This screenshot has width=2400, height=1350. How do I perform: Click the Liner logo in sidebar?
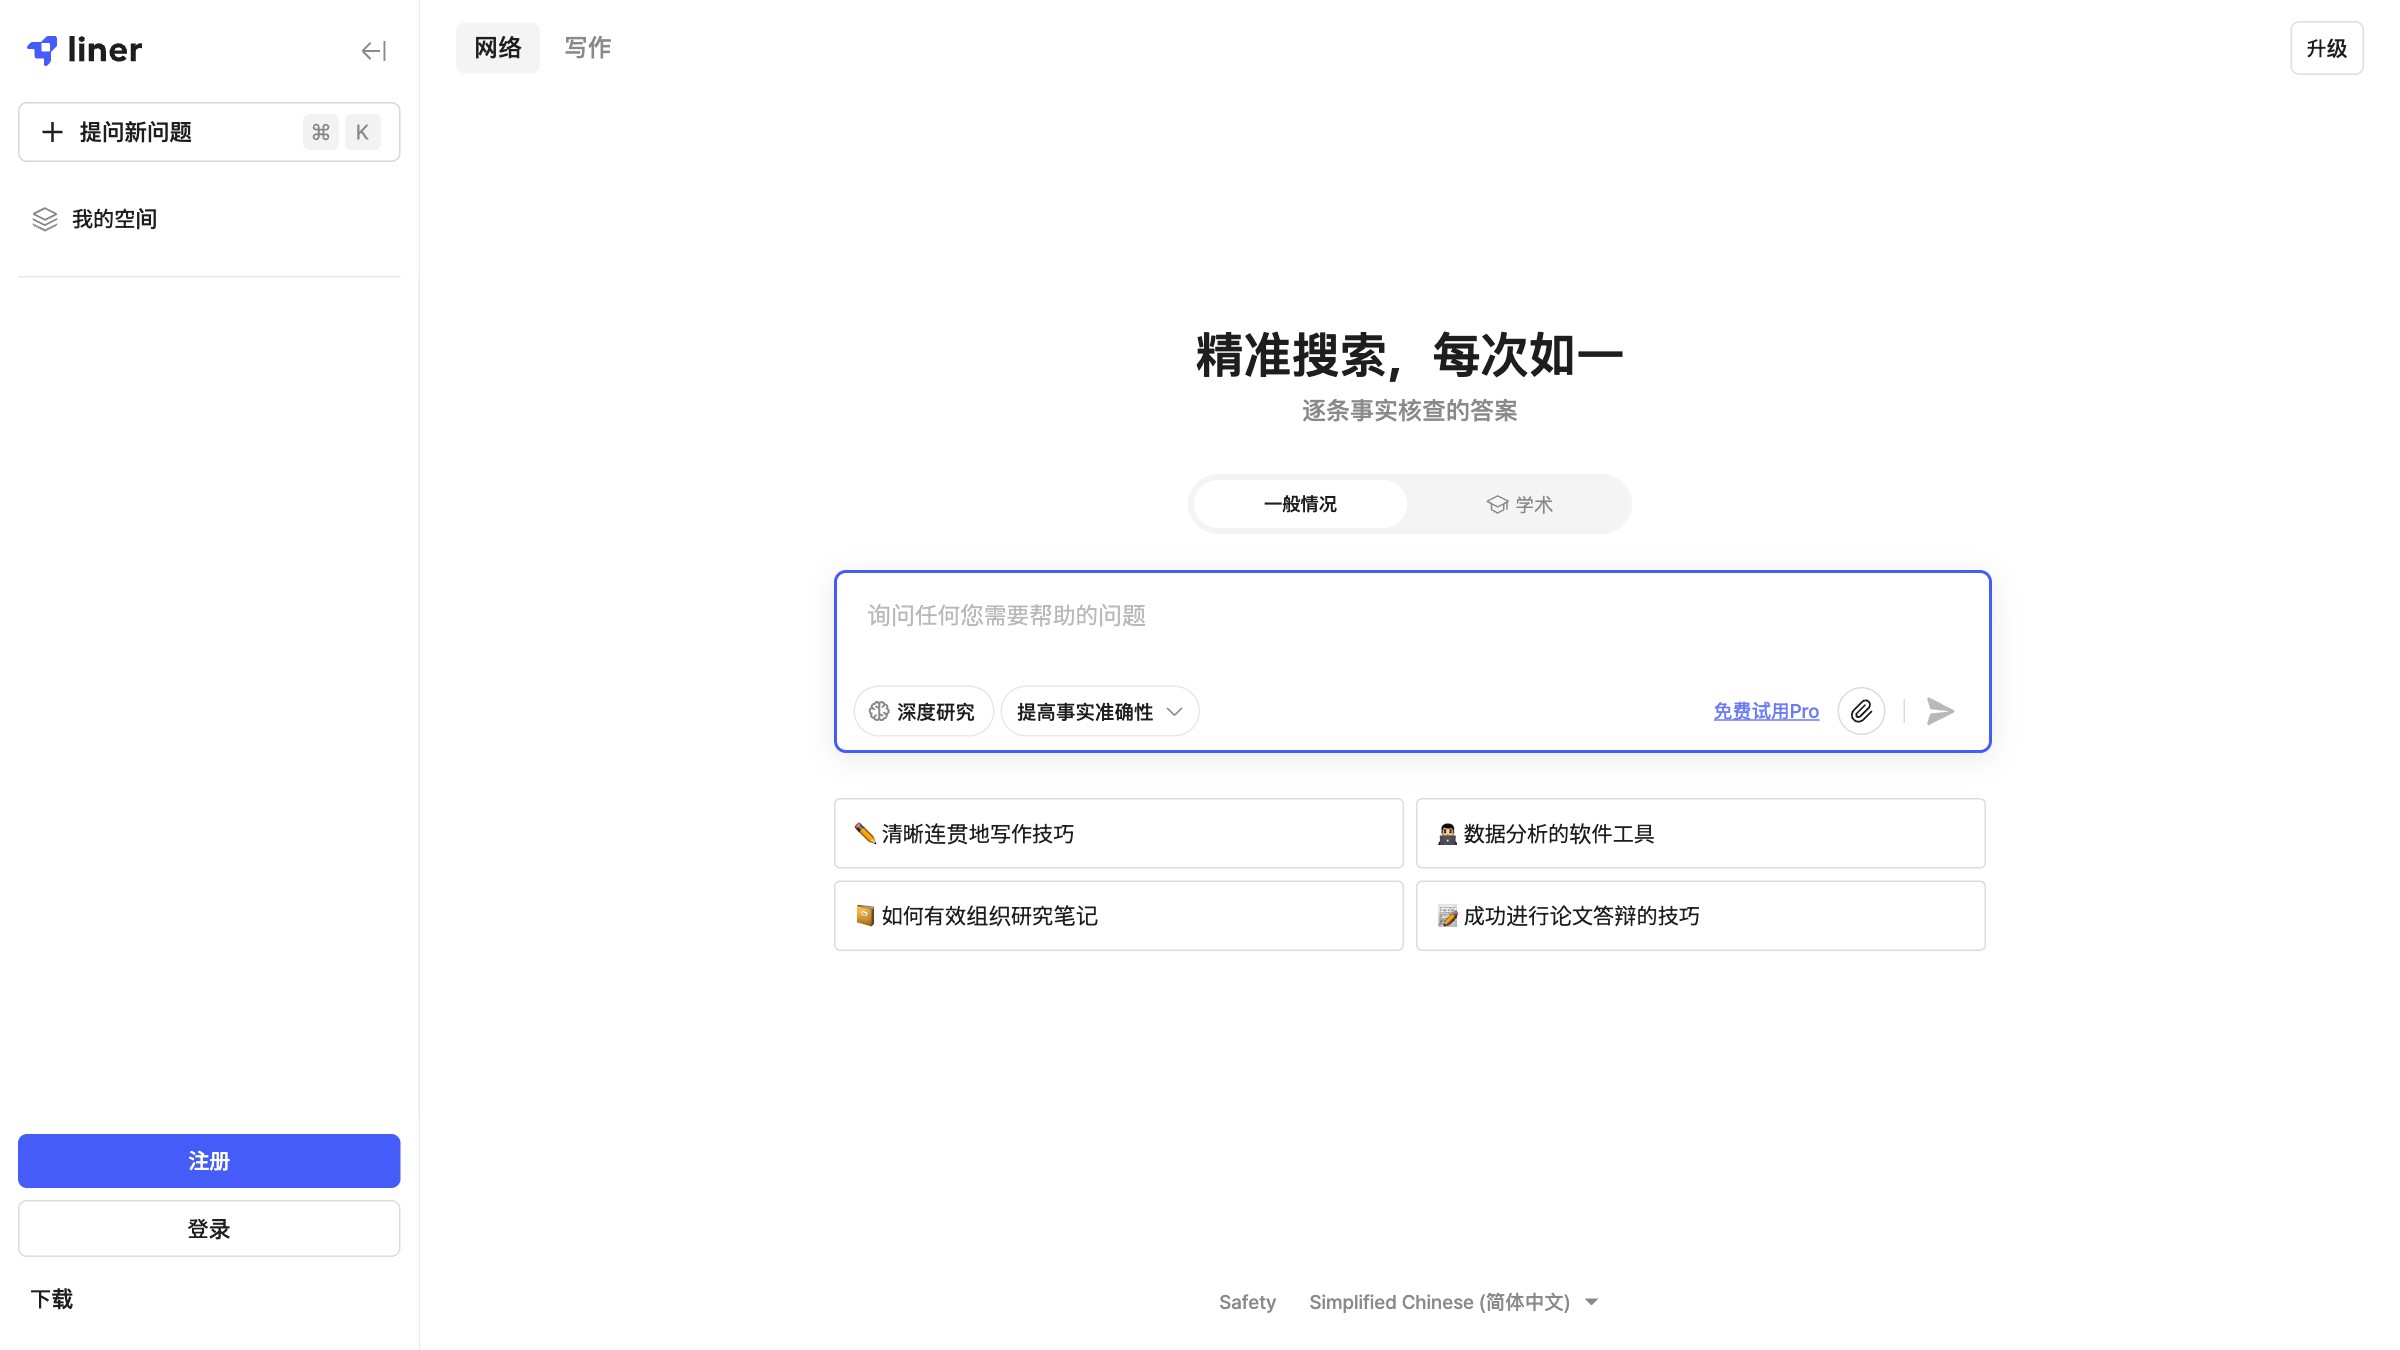85,50
